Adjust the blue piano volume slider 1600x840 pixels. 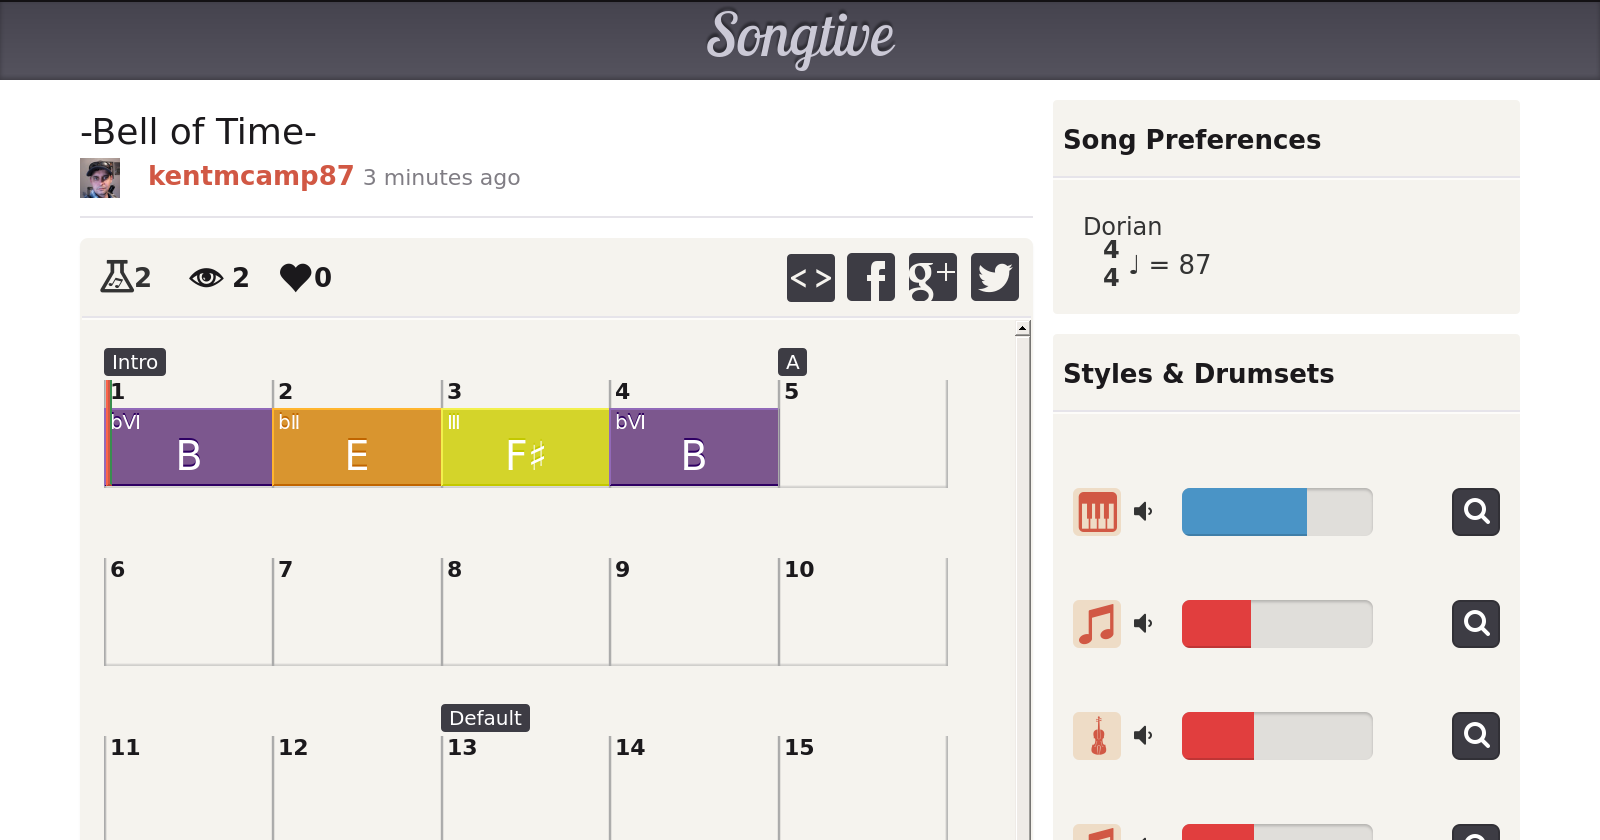[1277, 512]
